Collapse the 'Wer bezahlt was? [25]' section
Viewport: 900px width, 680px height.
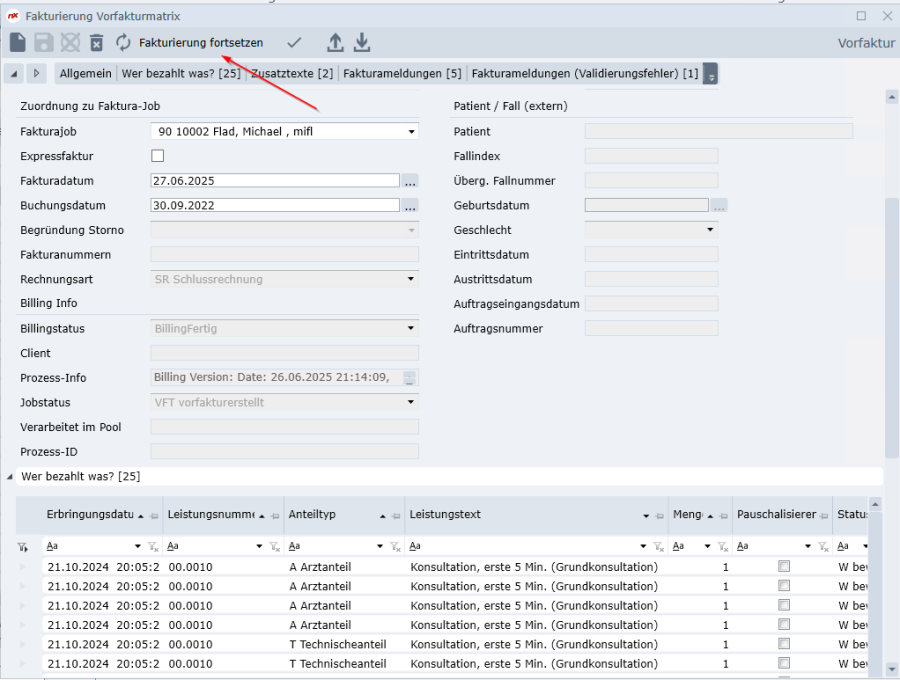(x=11, y=477)
